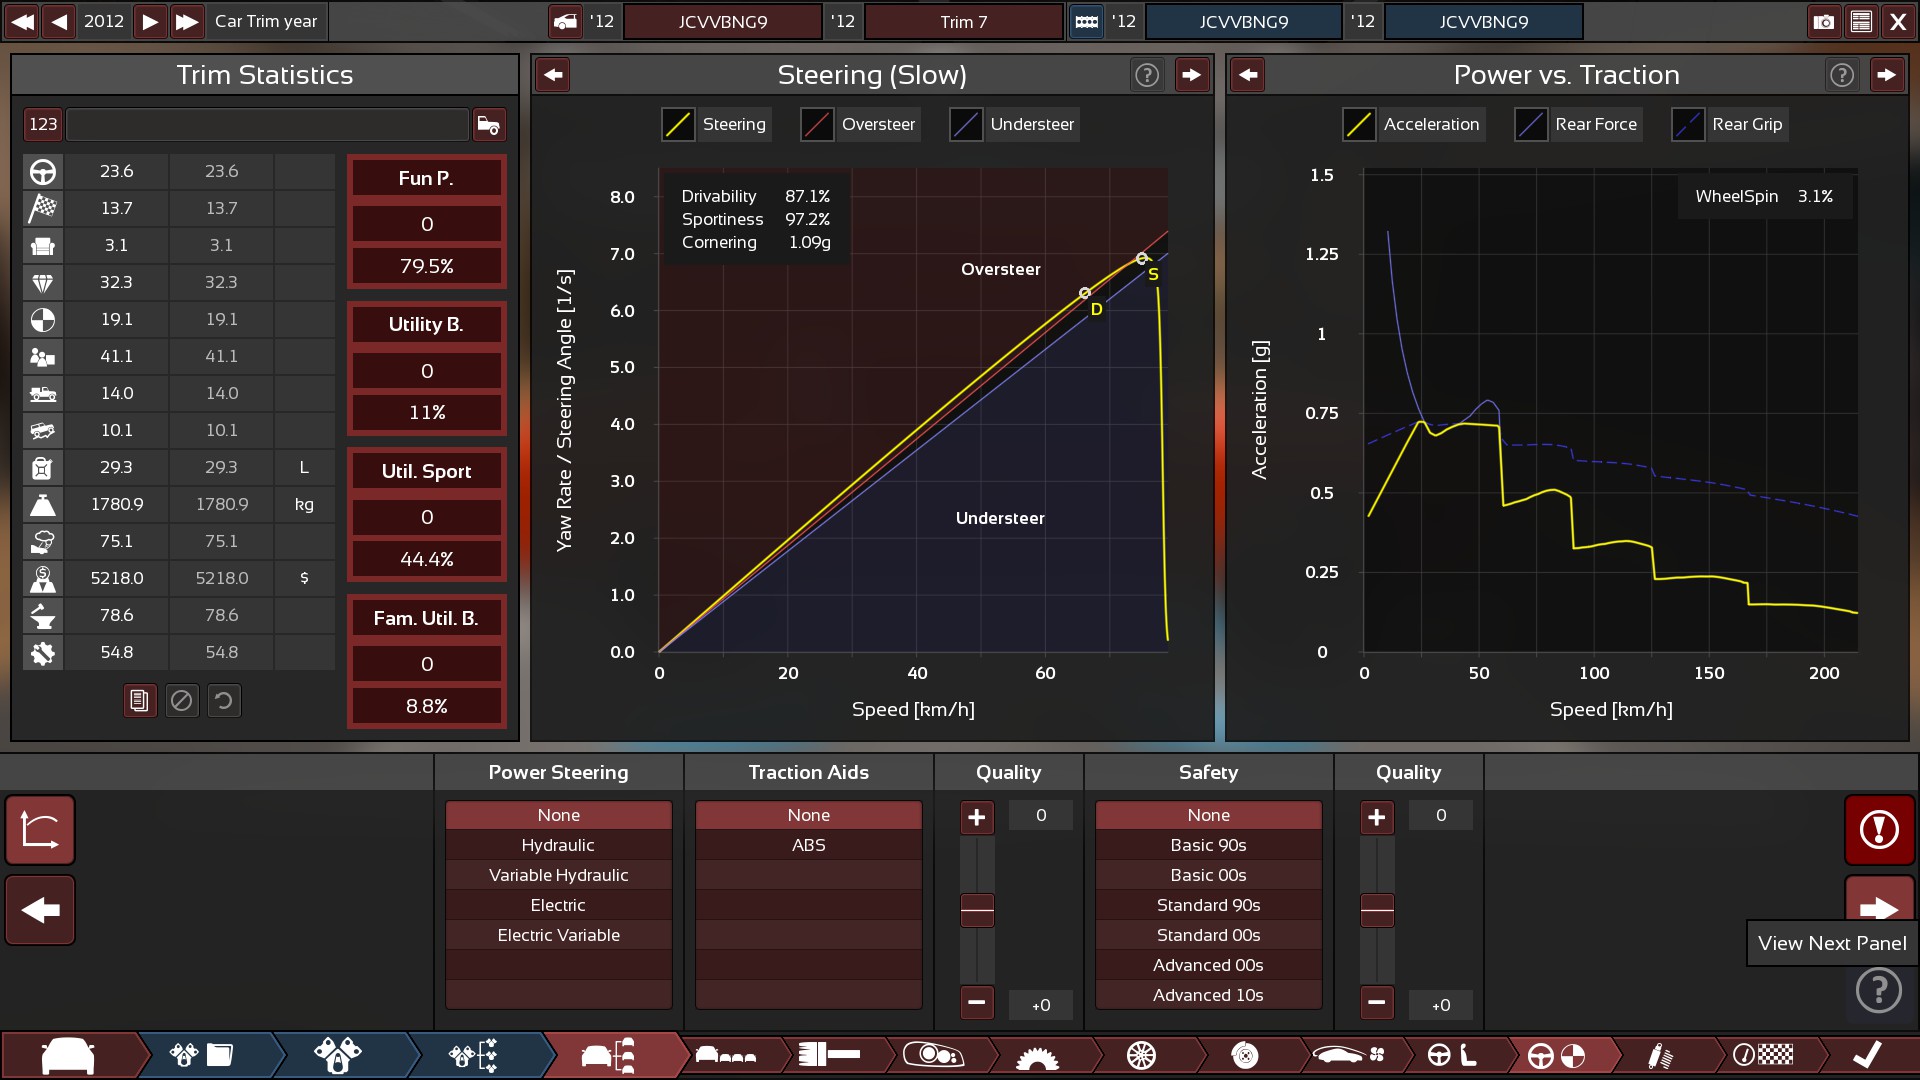
Task: Open the calculator icon in the top bar
Action: (x=1861, y=21)
